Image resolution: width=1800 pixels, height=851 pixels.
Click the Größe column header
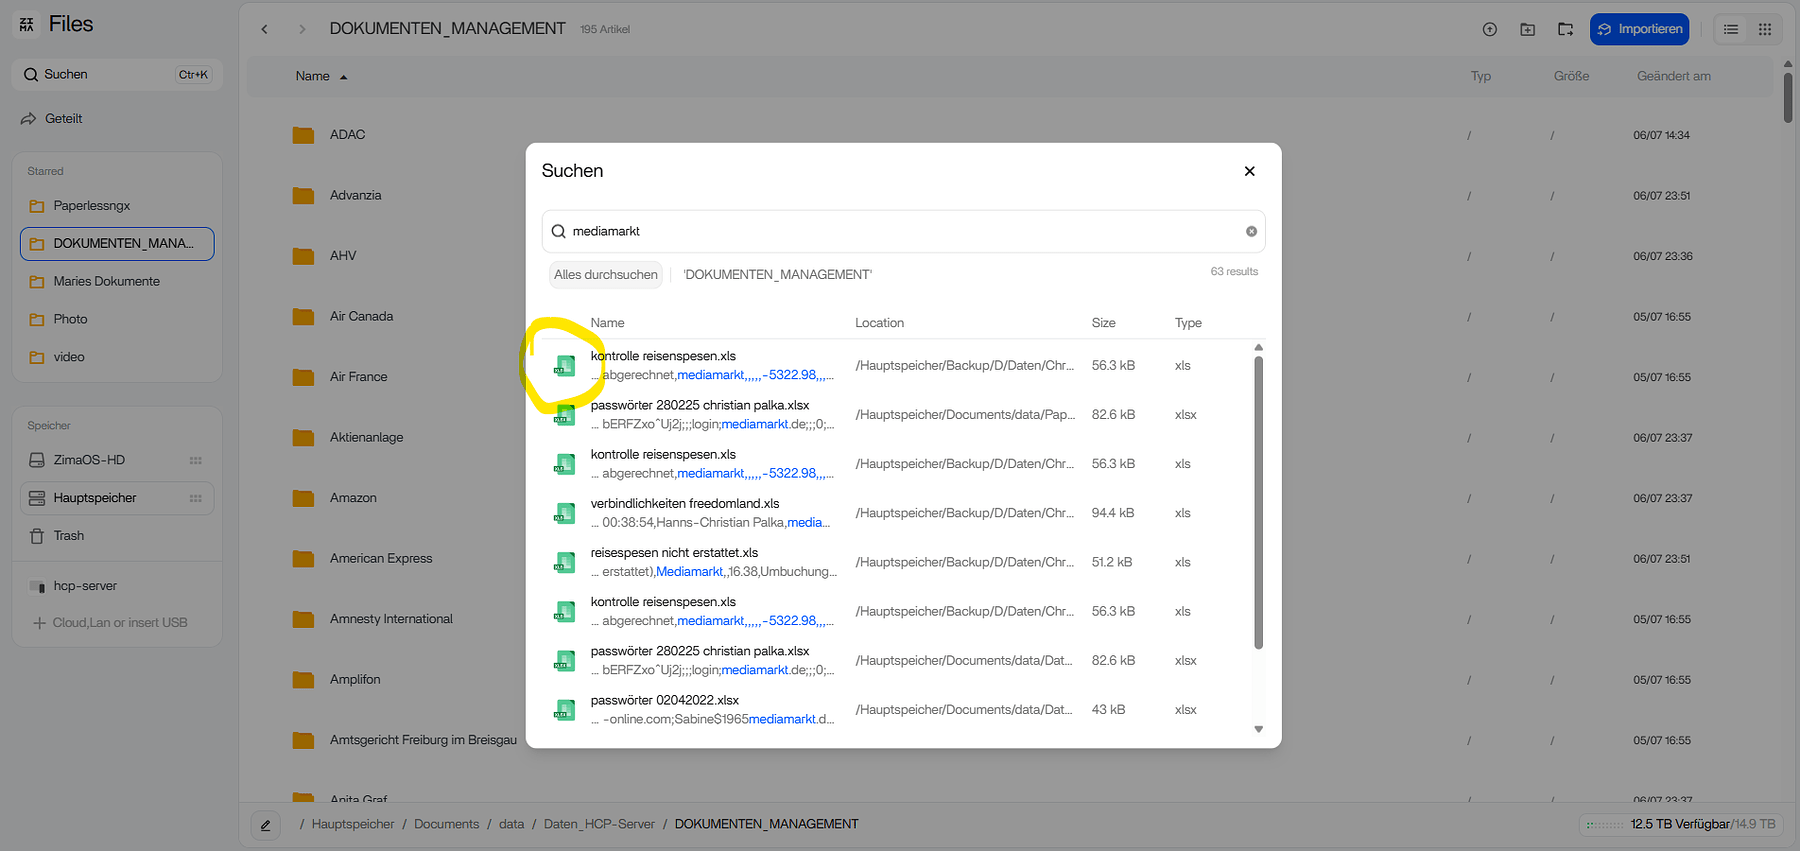1571,77
